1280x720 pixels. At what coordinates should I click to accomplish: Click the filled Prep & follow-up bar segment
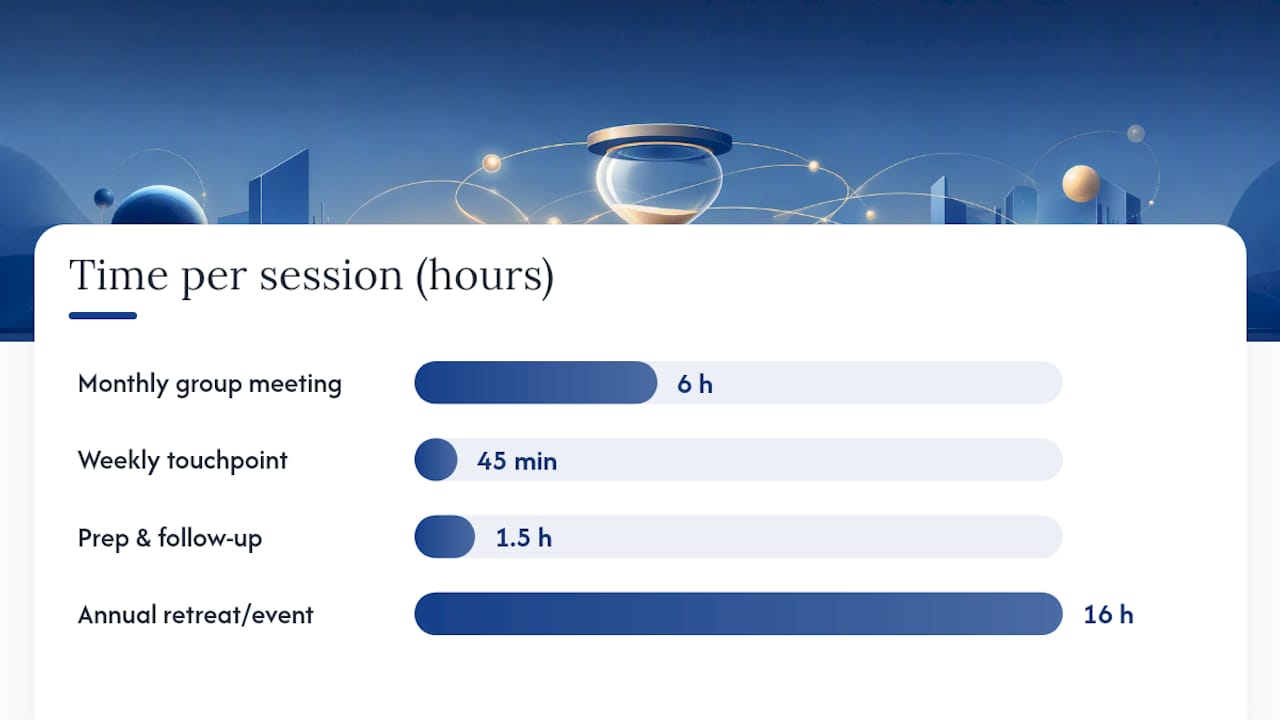(445, 537)
